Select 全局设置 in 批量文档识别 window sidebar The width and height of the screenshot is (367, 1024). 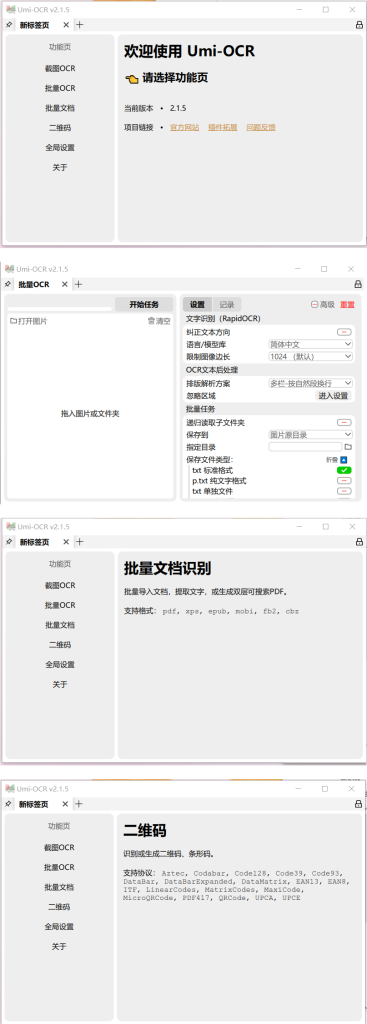click(59, 665)
